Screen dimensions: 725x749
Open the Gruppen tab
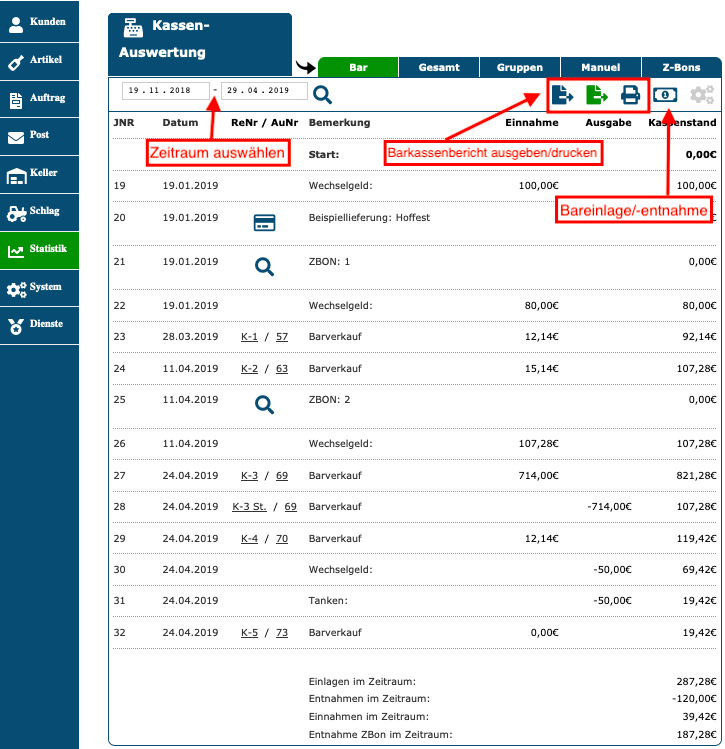point(520,68)
